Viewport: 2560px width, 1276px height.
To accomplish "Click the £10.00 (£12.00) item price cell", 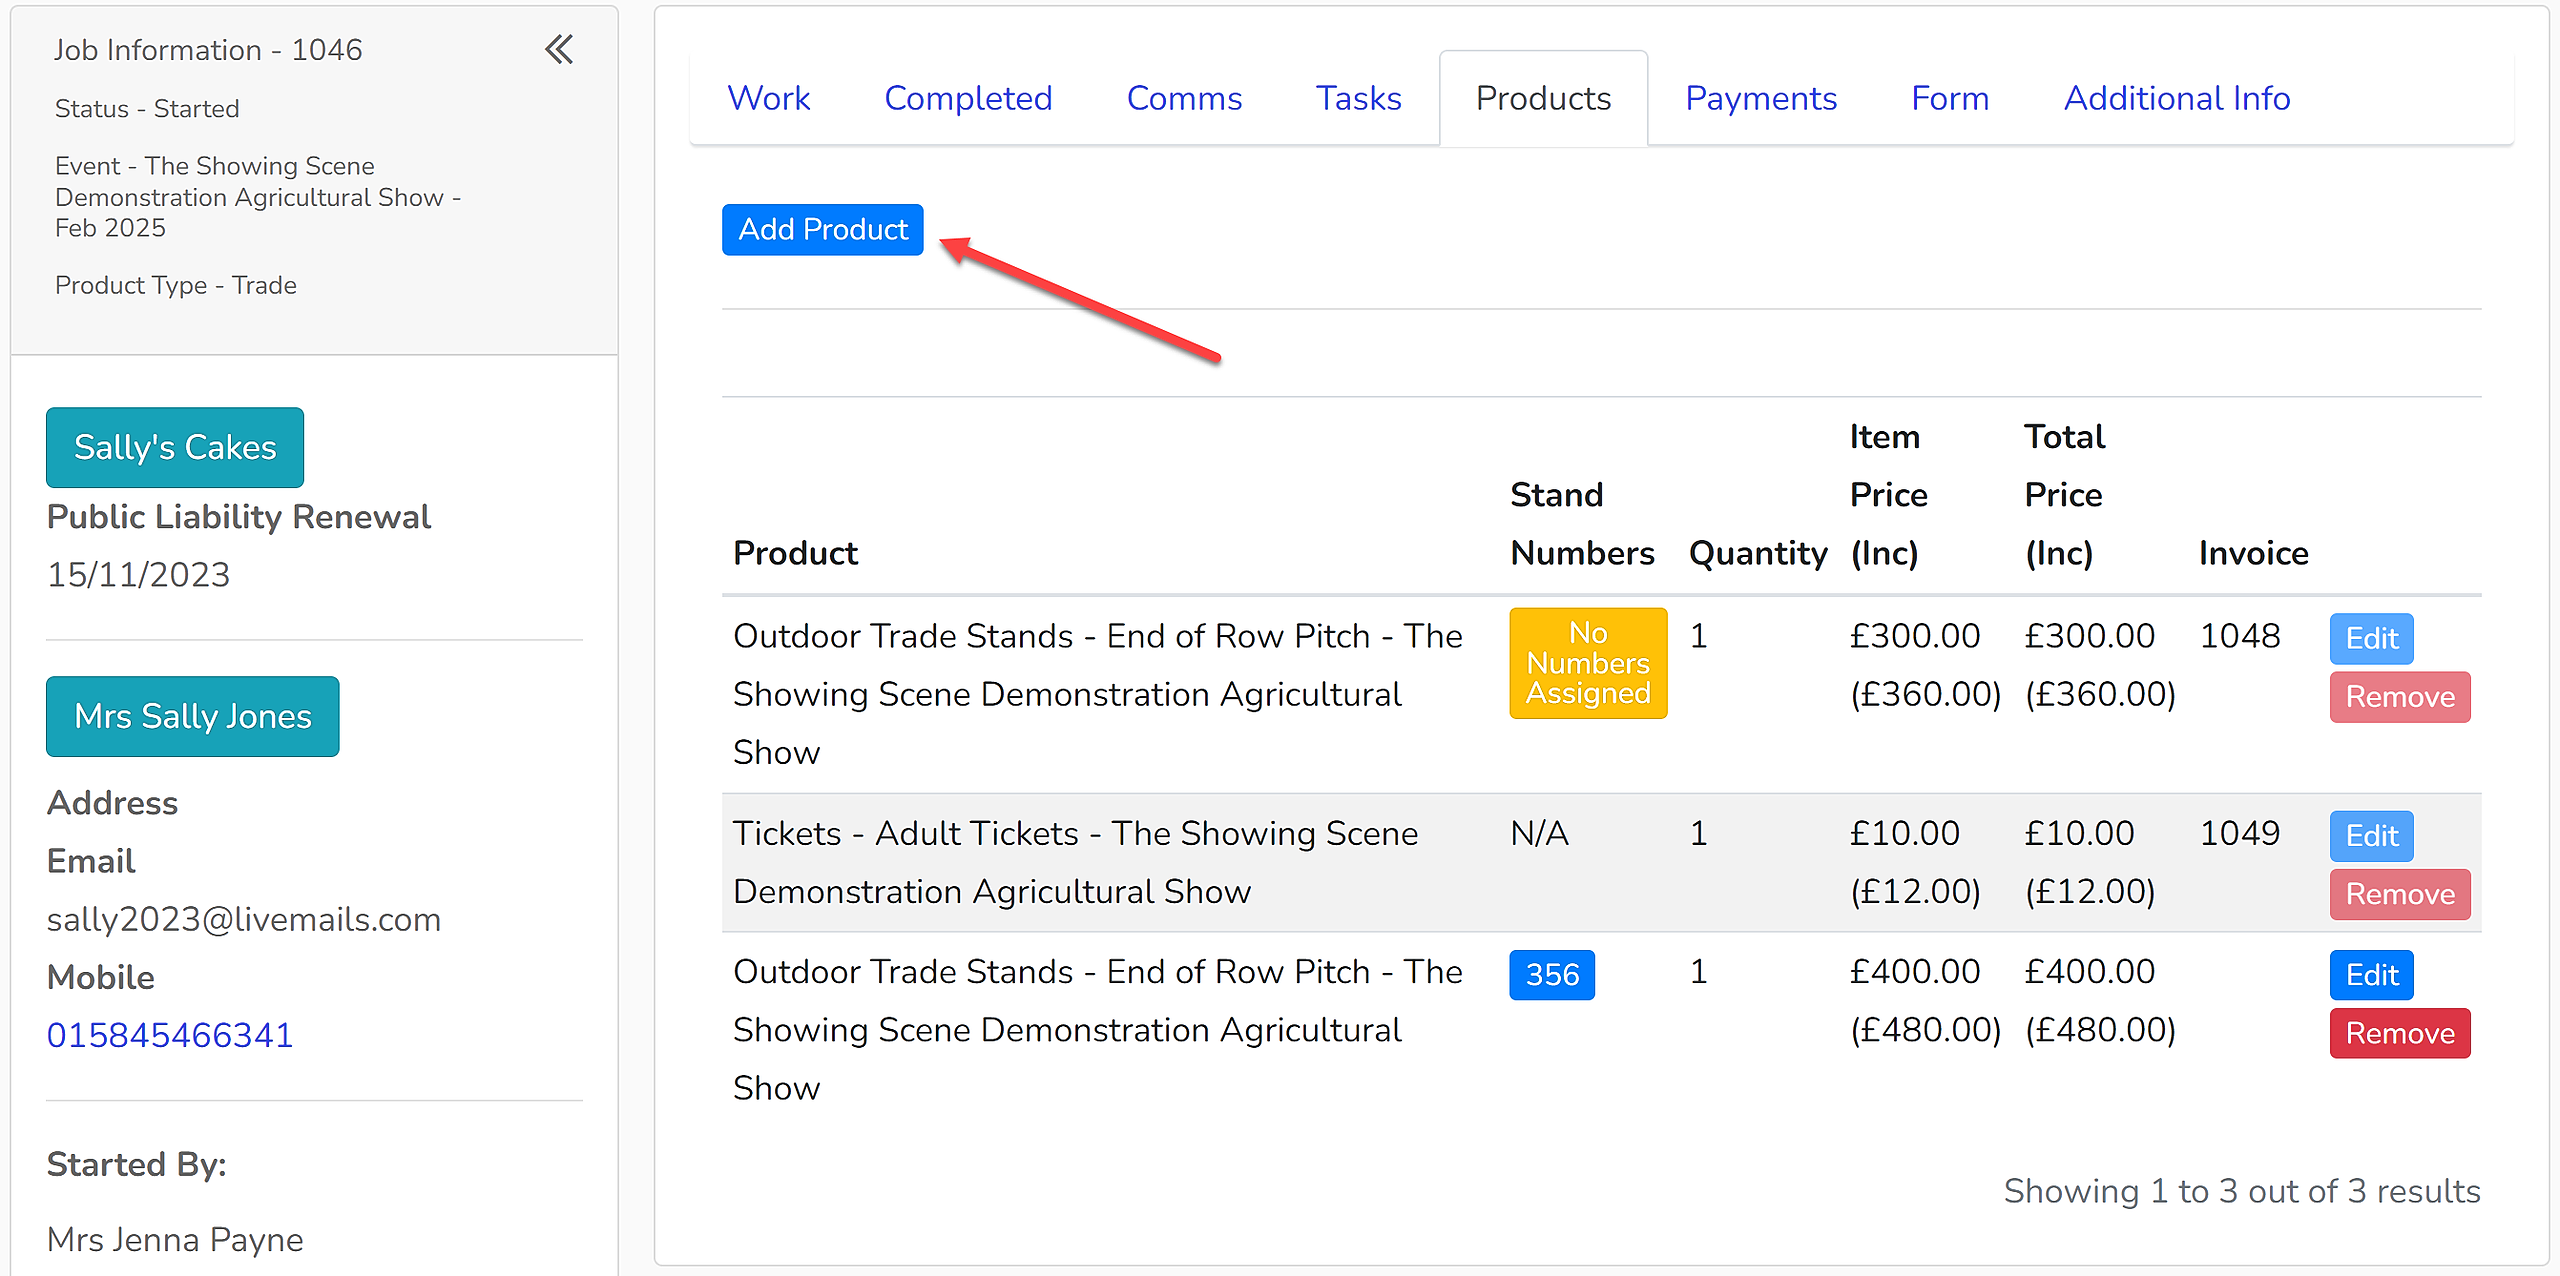I will pyautogui.click(x=1915, y=862).
